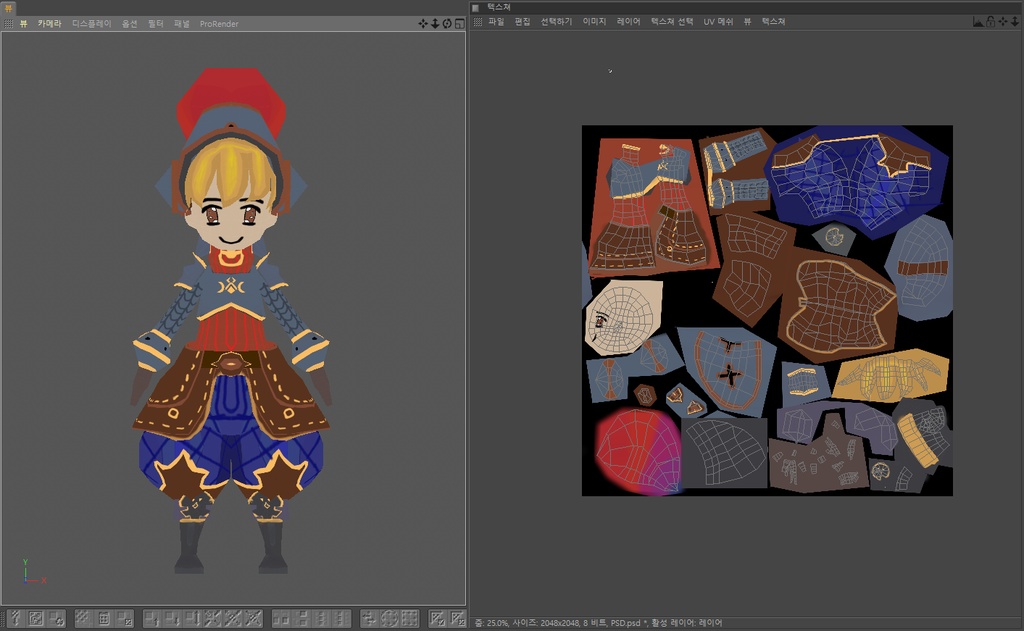Screen dimensions: 1024x631
Task: Open the 옵션 menu
Action: [129, 24]
